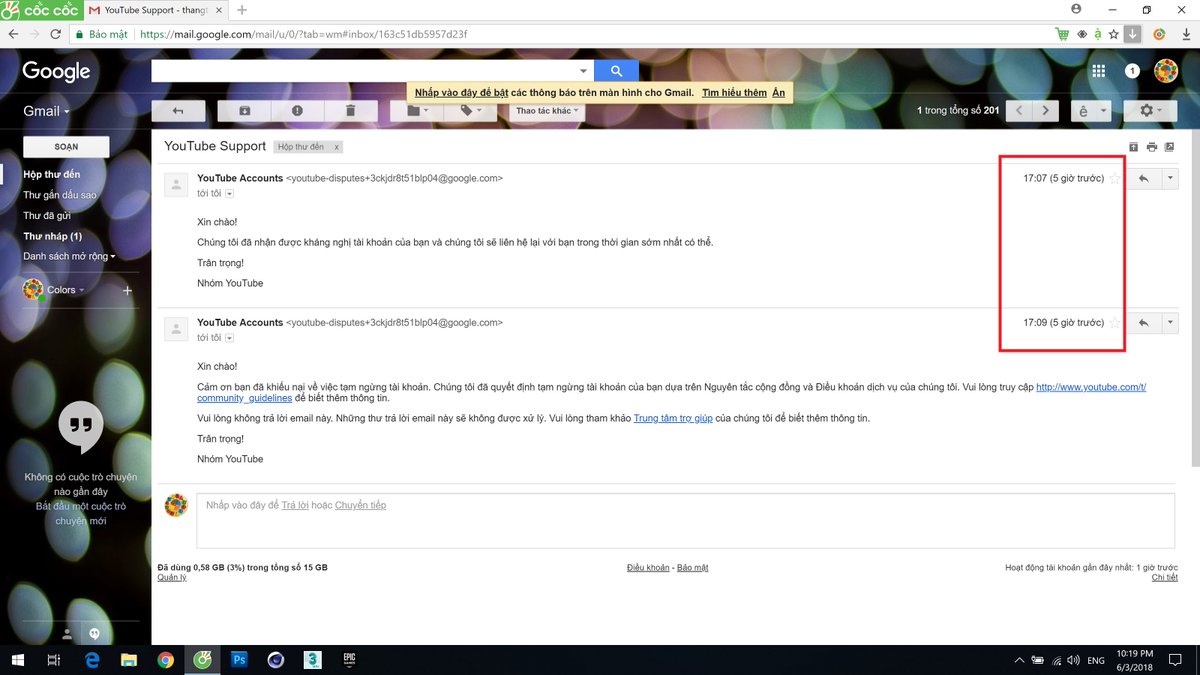Open the youtube.com community_guidelines link
The image size is (1200, 675).
coord(1091,387)
